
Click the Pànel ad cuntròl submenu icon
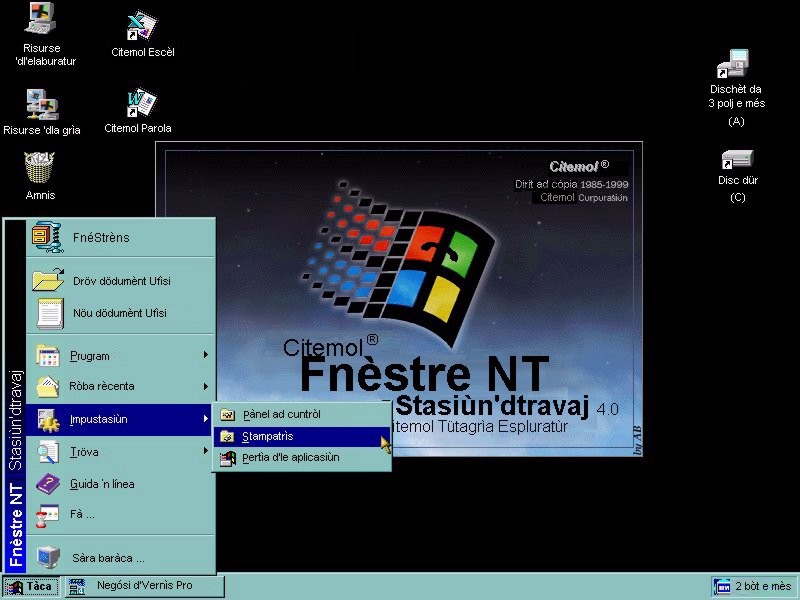tap(228, 415)
